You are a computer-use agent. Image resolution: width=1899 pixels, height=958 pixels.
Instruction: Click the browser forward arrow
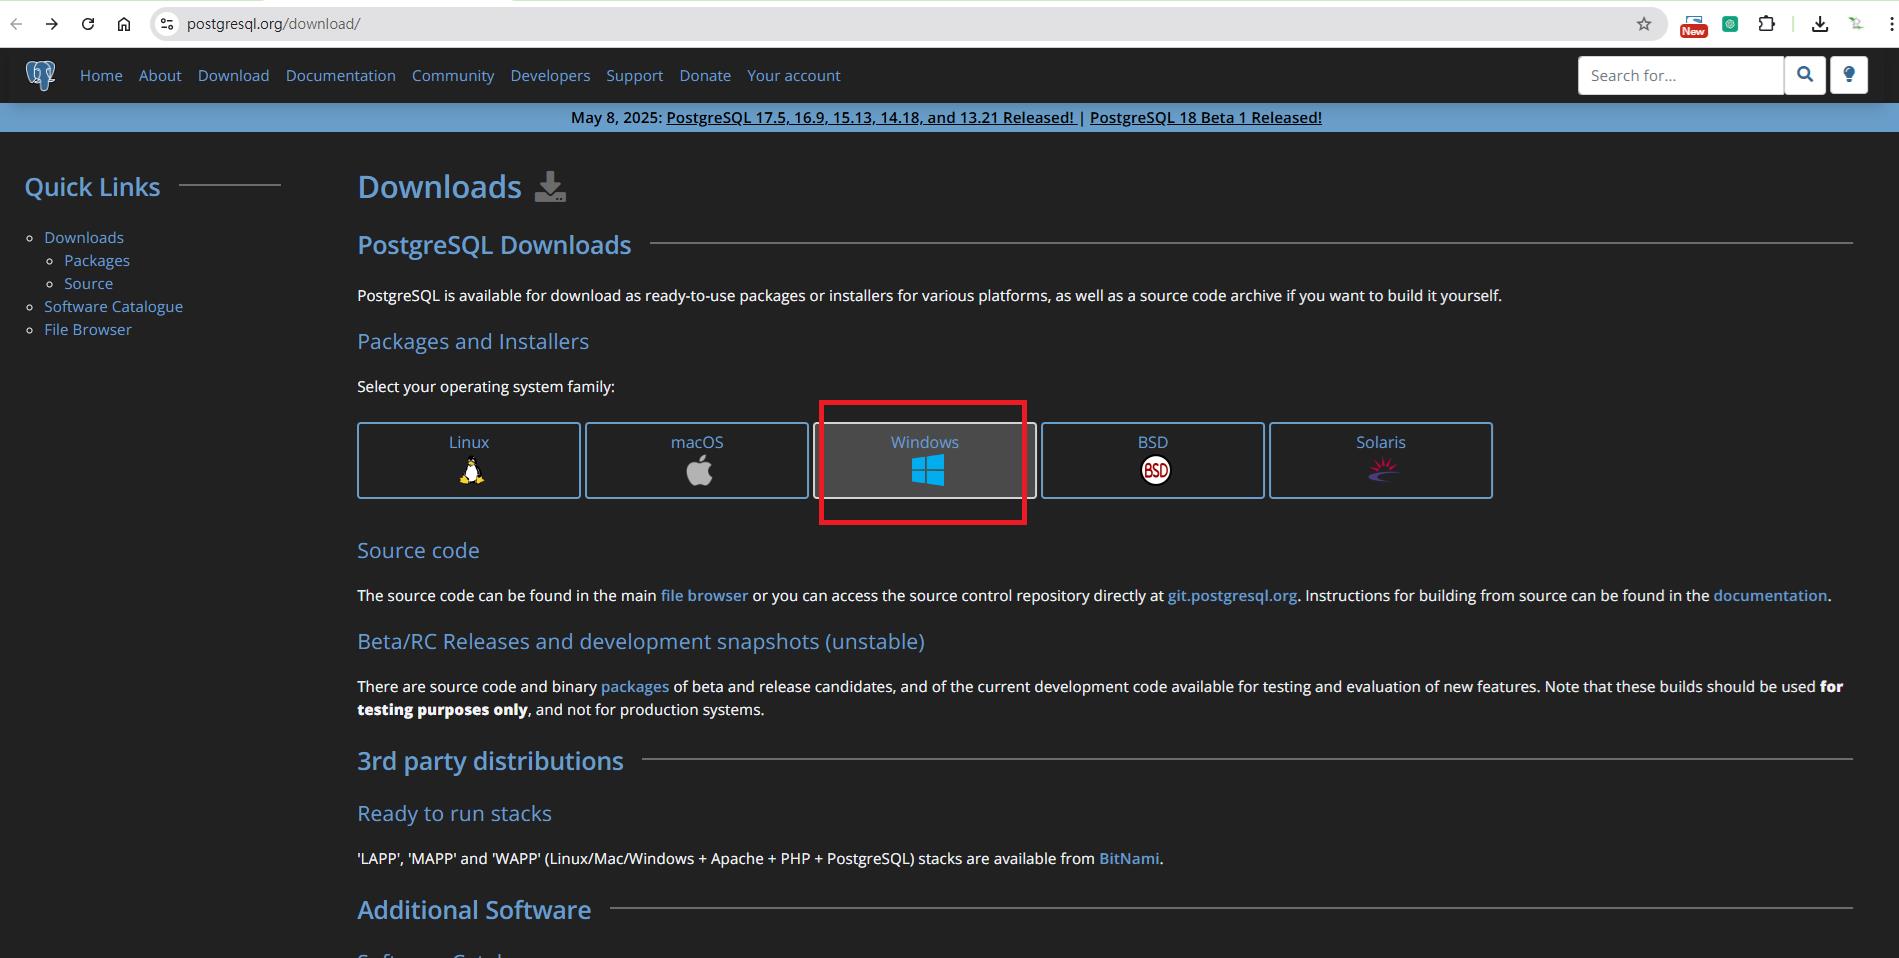click(52, 24)
